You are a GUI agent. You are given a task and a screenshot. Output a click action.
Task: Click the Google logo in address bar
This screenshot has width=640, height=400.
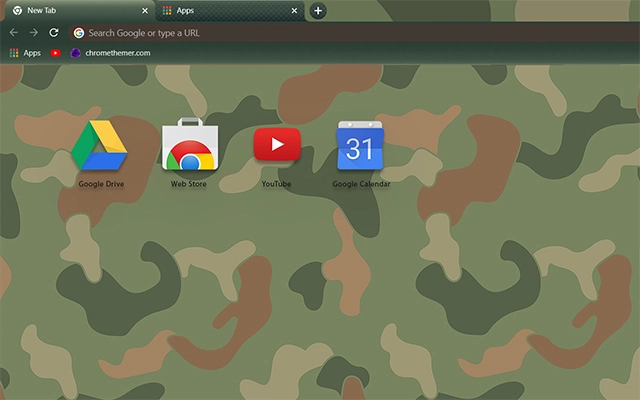tap(79, 33)
